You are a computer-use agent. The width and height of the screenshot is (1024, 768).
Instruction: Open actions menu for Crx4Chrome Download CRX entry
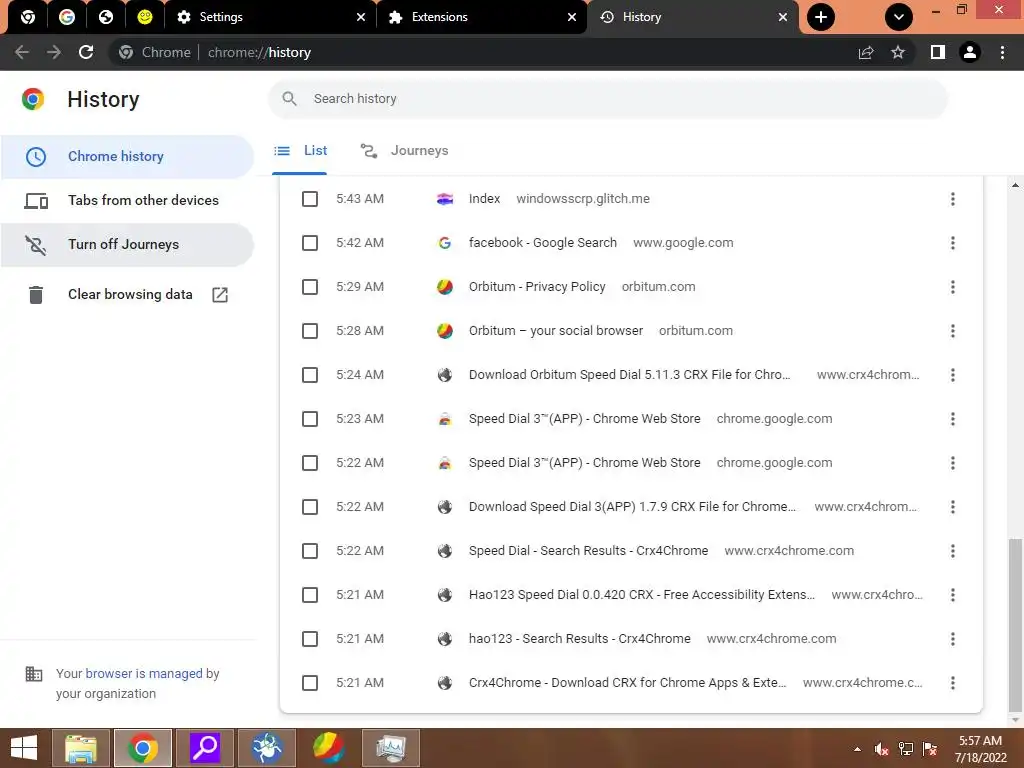953,683
